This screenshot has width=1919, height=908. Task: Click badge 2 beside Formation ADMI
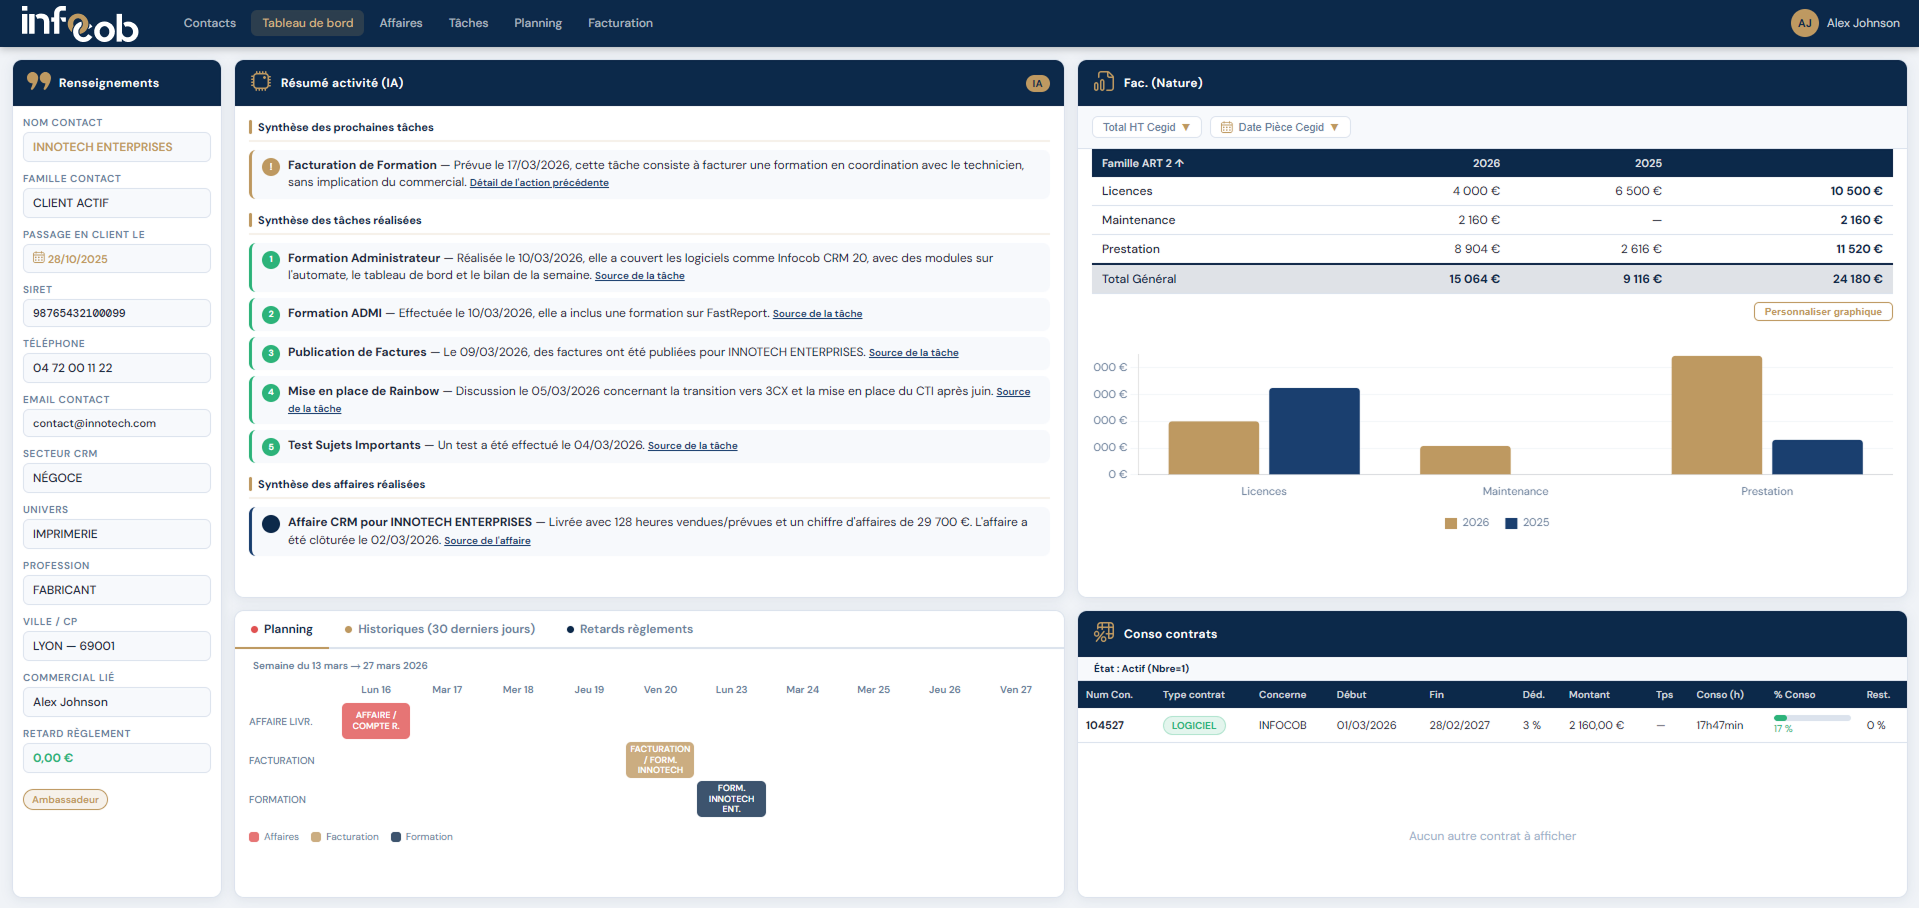(x=271, y=314)
